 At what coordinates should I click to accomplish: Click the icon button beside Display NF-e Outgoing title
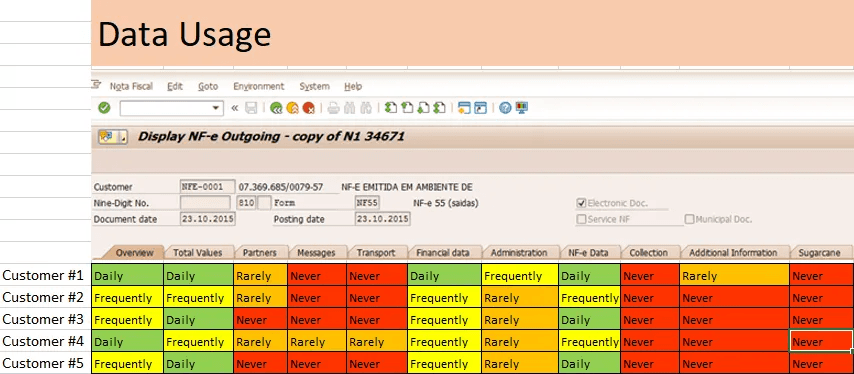[113, 137]
